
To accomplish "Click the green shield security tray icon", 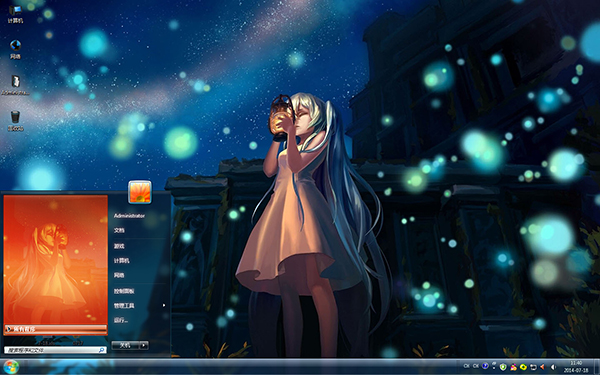I will [503, 367].
